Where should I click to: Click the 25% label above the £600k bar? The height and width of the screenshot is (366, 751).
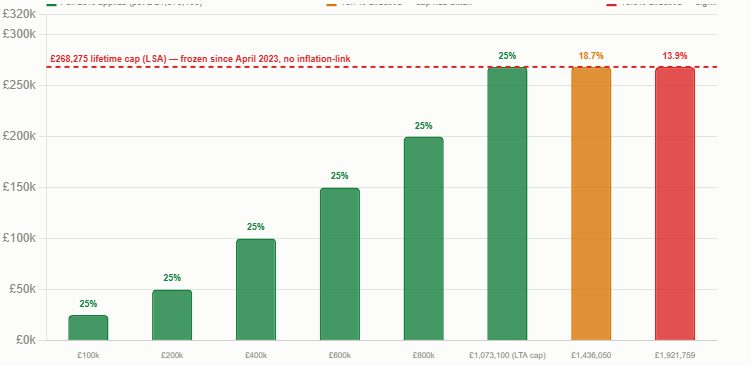(x=340, y=176)
